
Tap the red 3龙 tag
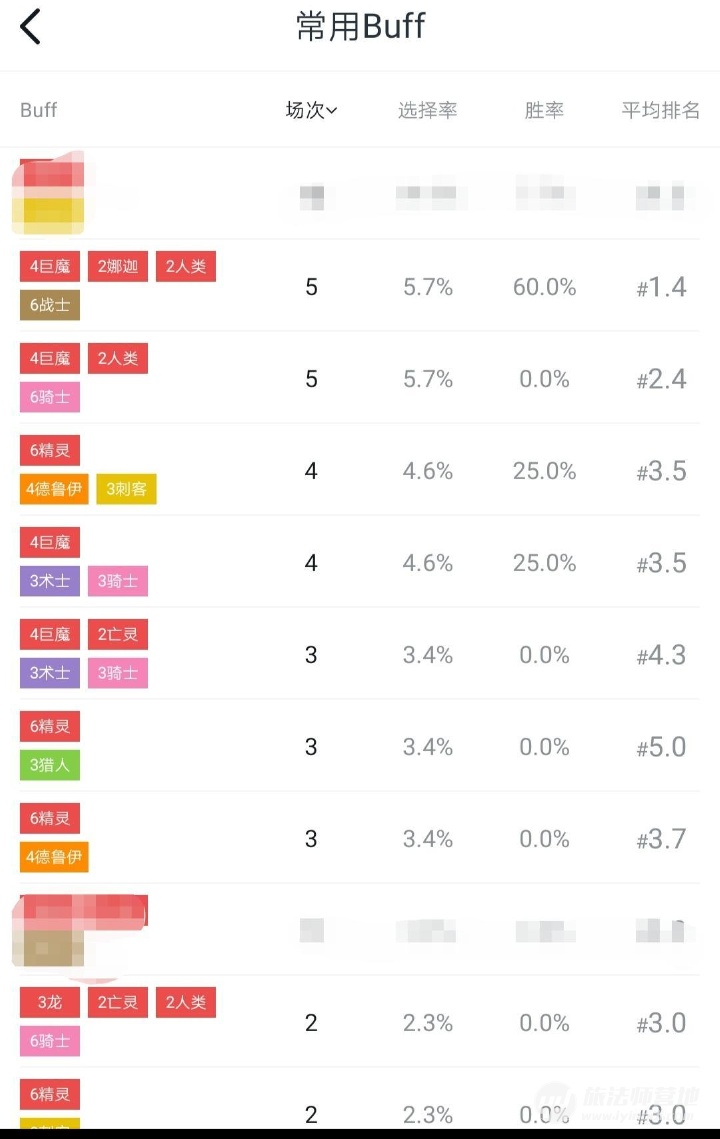tap(50, 1002)
